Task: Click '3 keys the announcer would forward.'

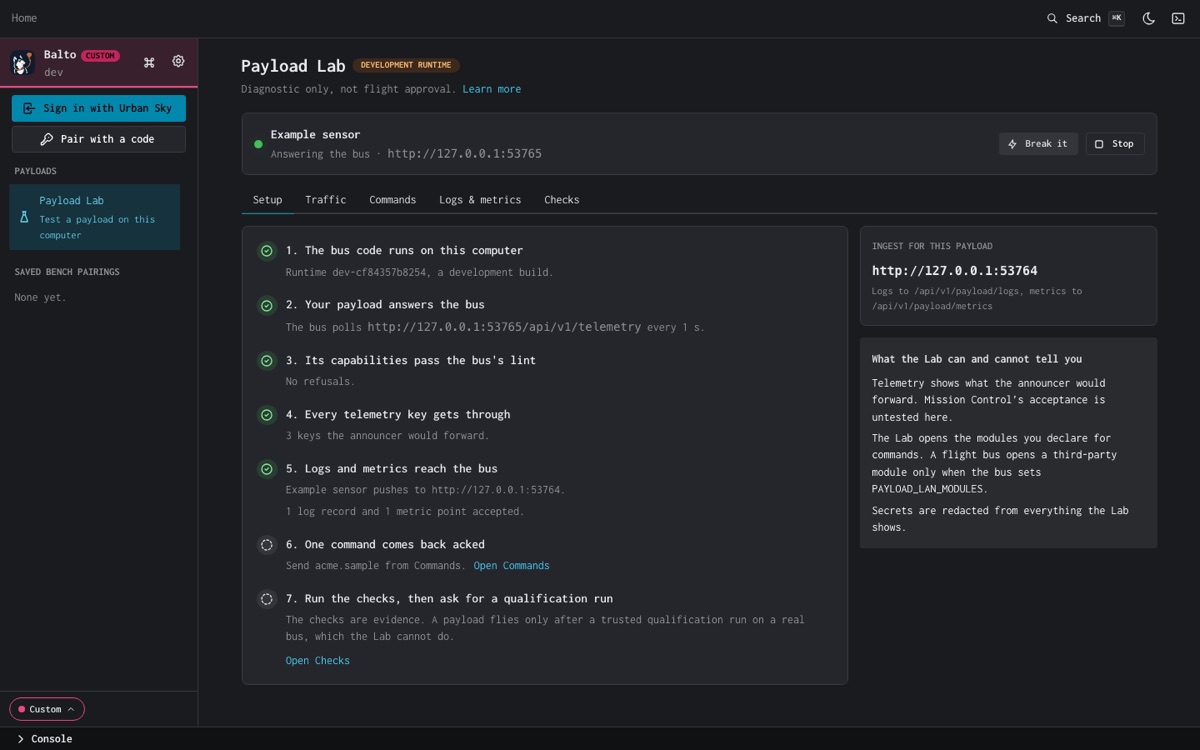Action: pyautogui.click(x=387, y=436)
